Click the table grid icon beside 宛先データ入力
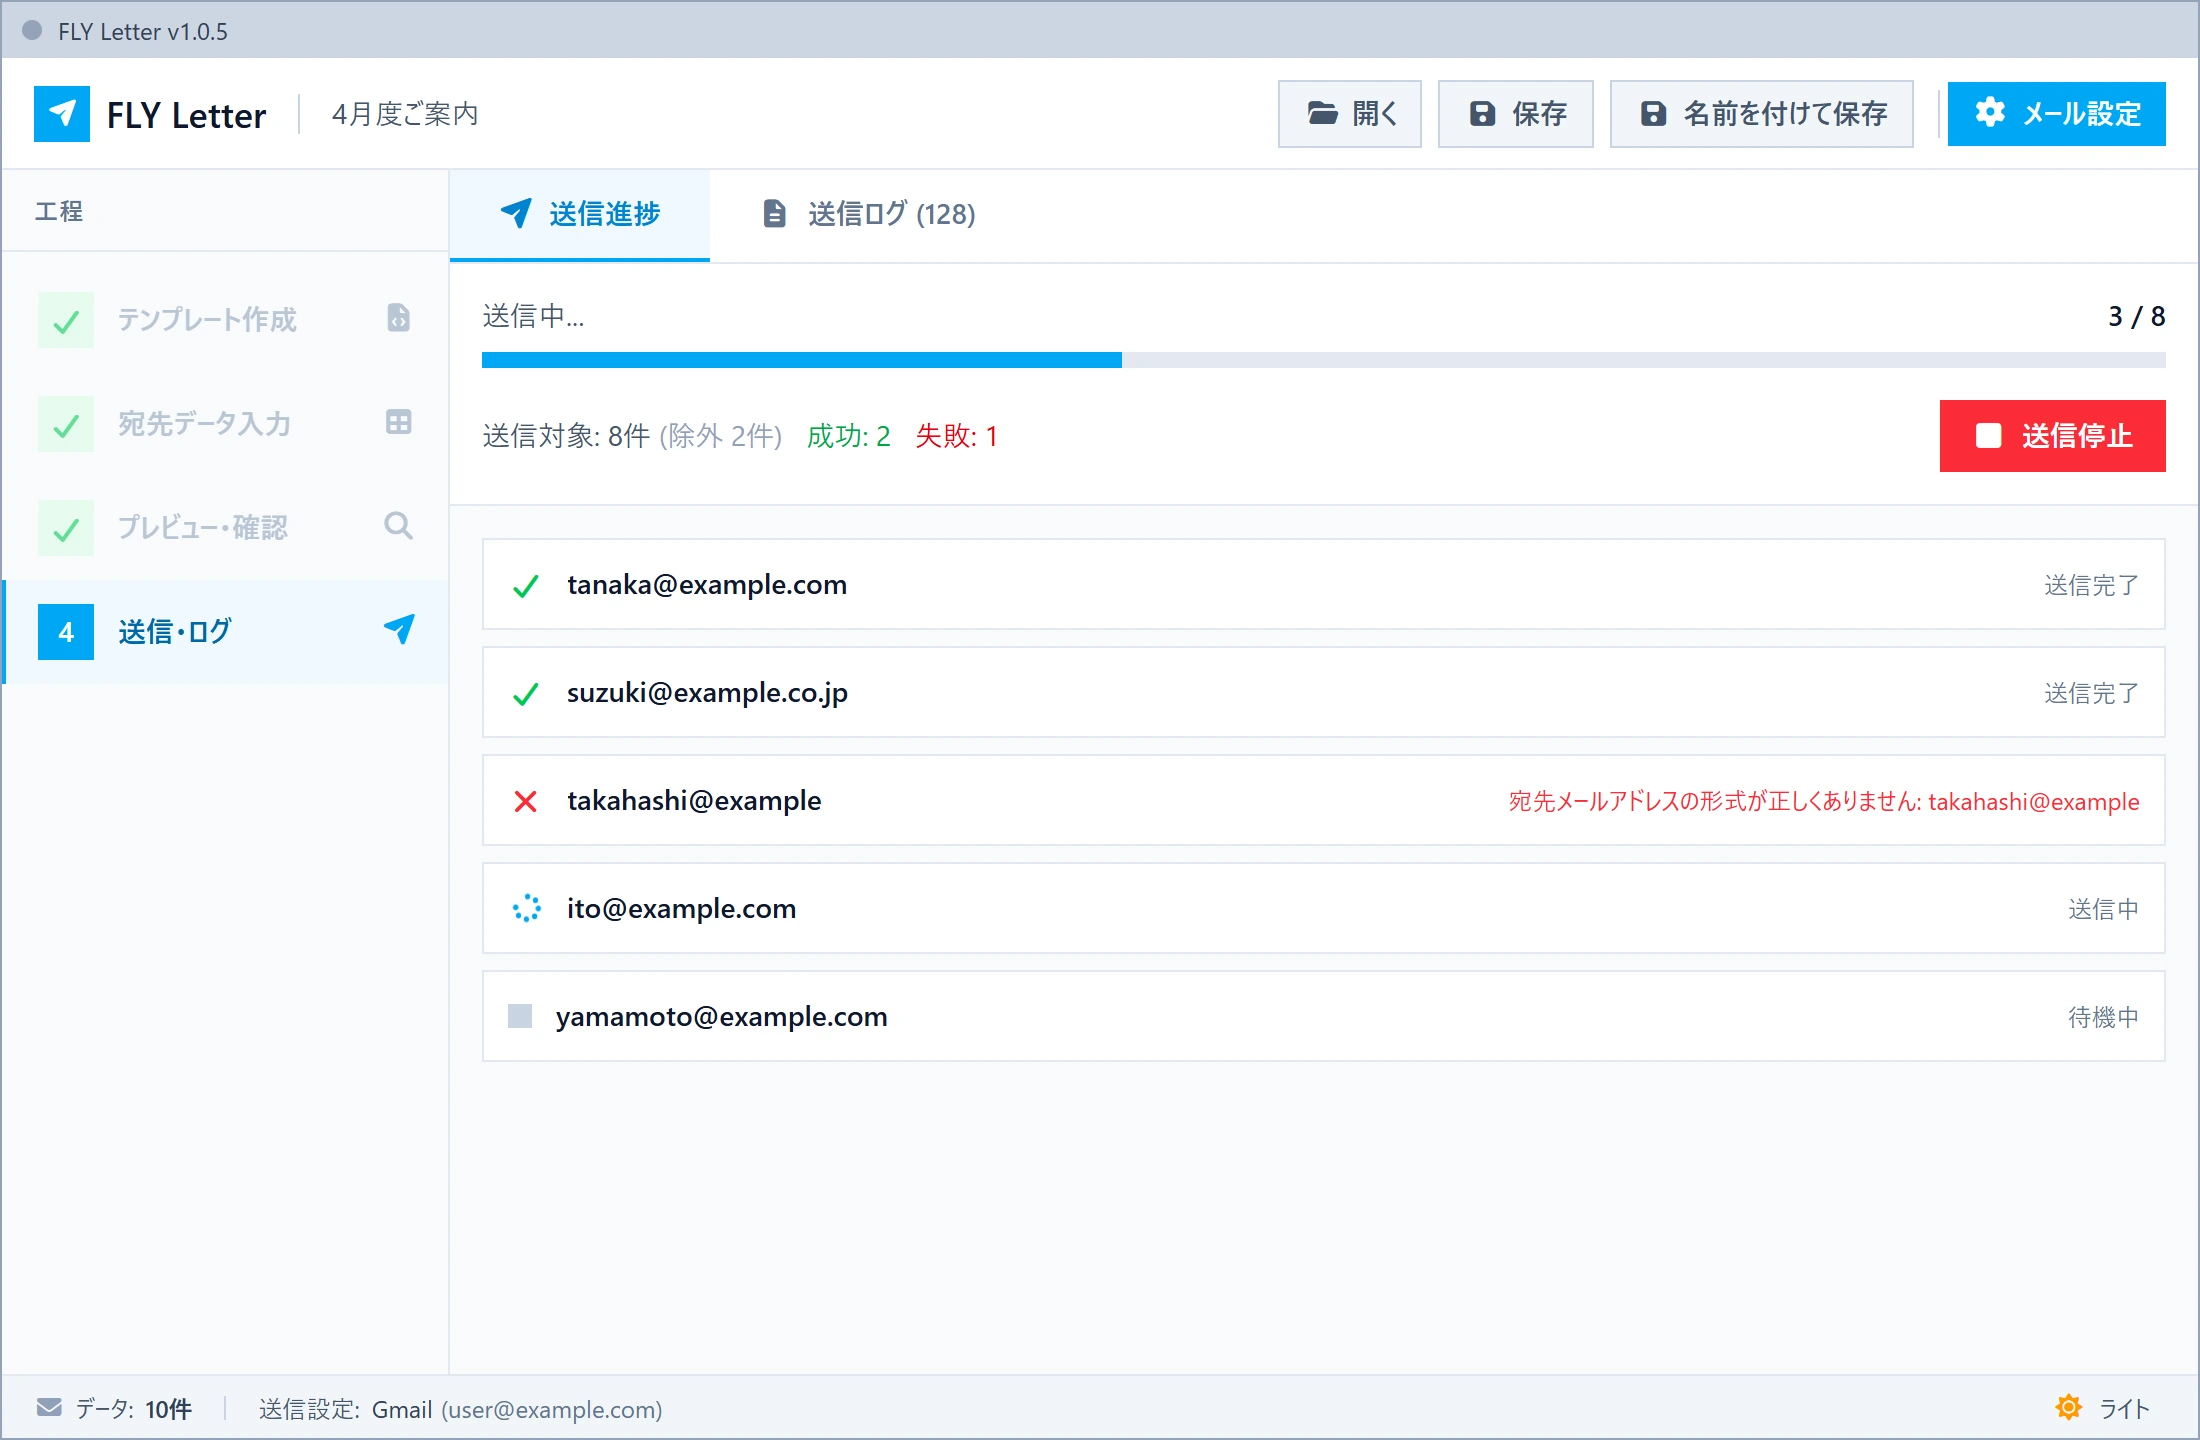 399,422
